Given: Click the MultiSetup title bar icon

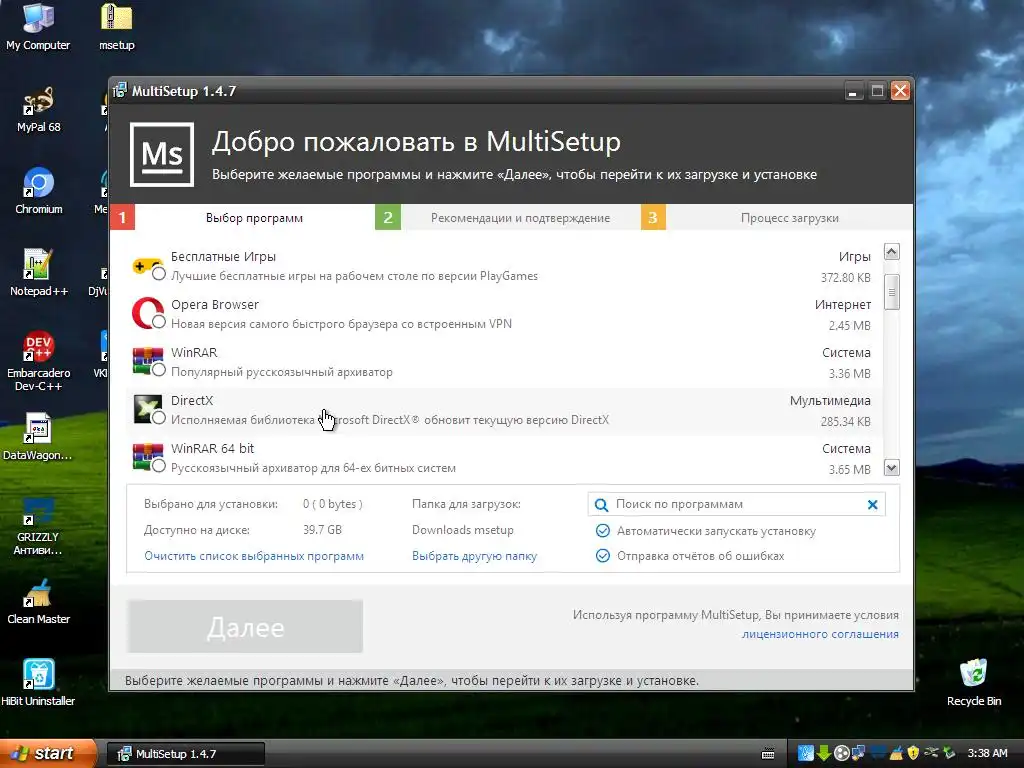Looking at the screenshot, I should (x=120, y=91).
